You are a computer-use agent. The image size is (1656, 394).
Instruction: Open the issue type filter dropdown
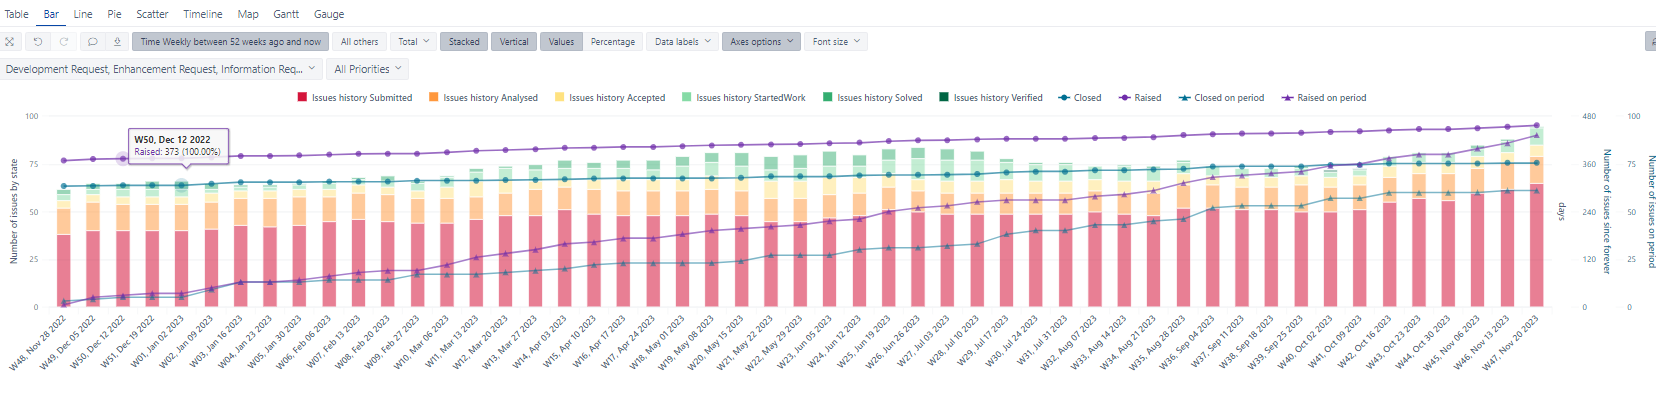(161, 69)
